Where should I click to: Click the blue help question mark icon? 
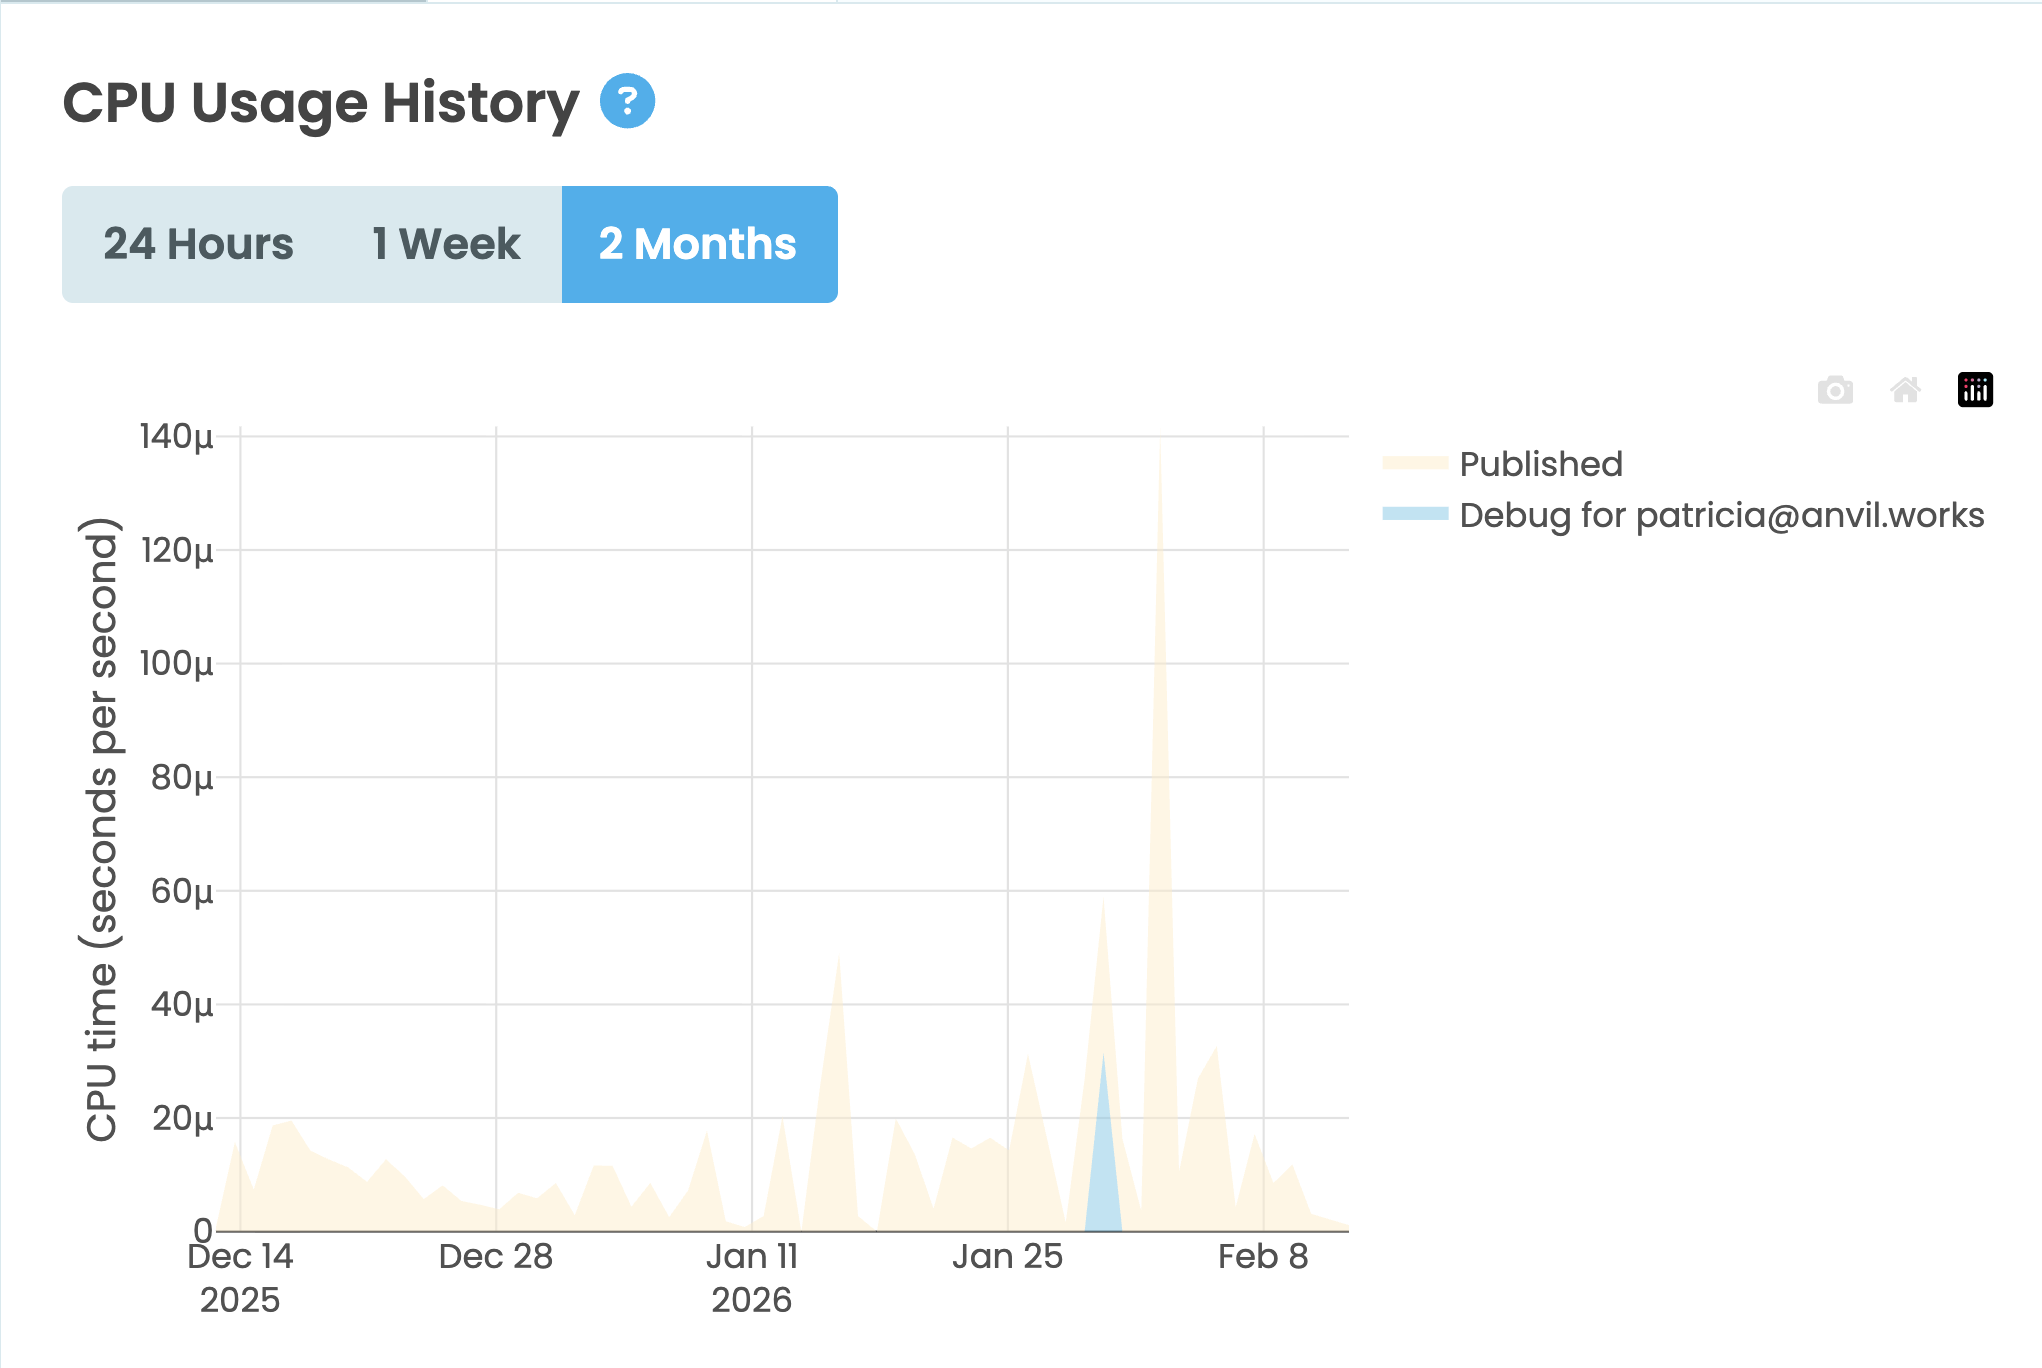click(x=627, y=101)
